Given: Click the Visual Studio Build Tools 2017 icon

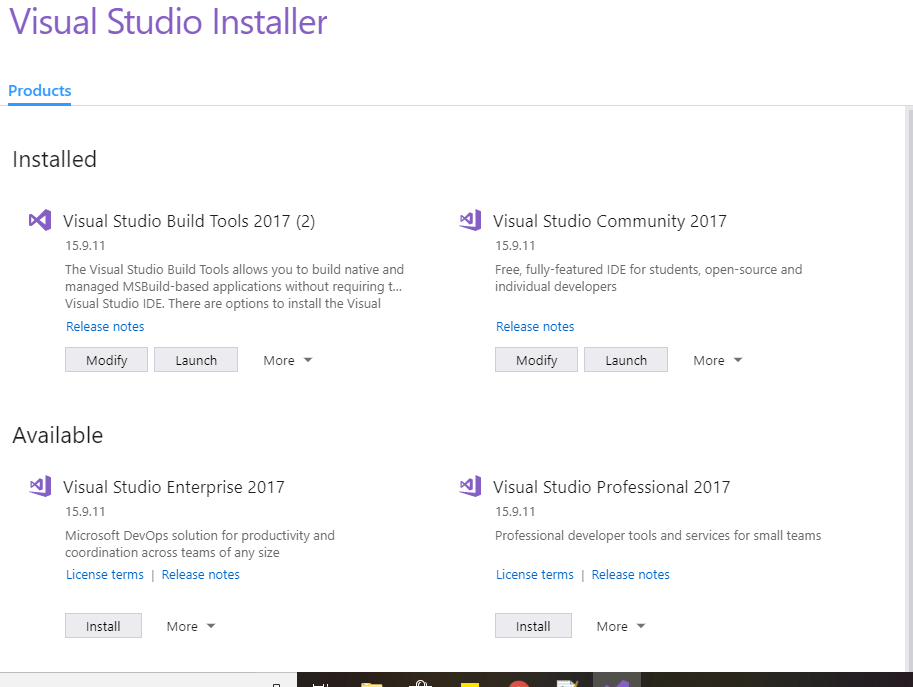Looking at the screenshot, I should [40, 221].
